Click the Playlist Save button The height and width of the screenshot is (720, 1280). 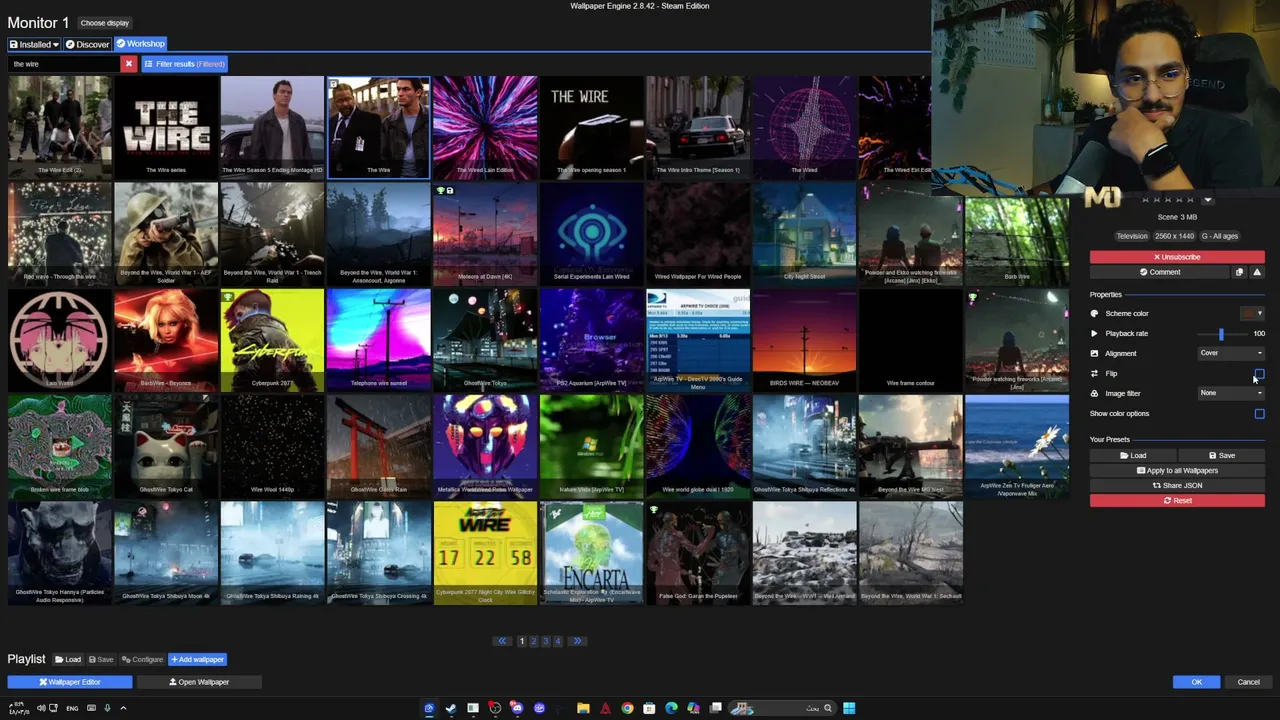point(101,660)
